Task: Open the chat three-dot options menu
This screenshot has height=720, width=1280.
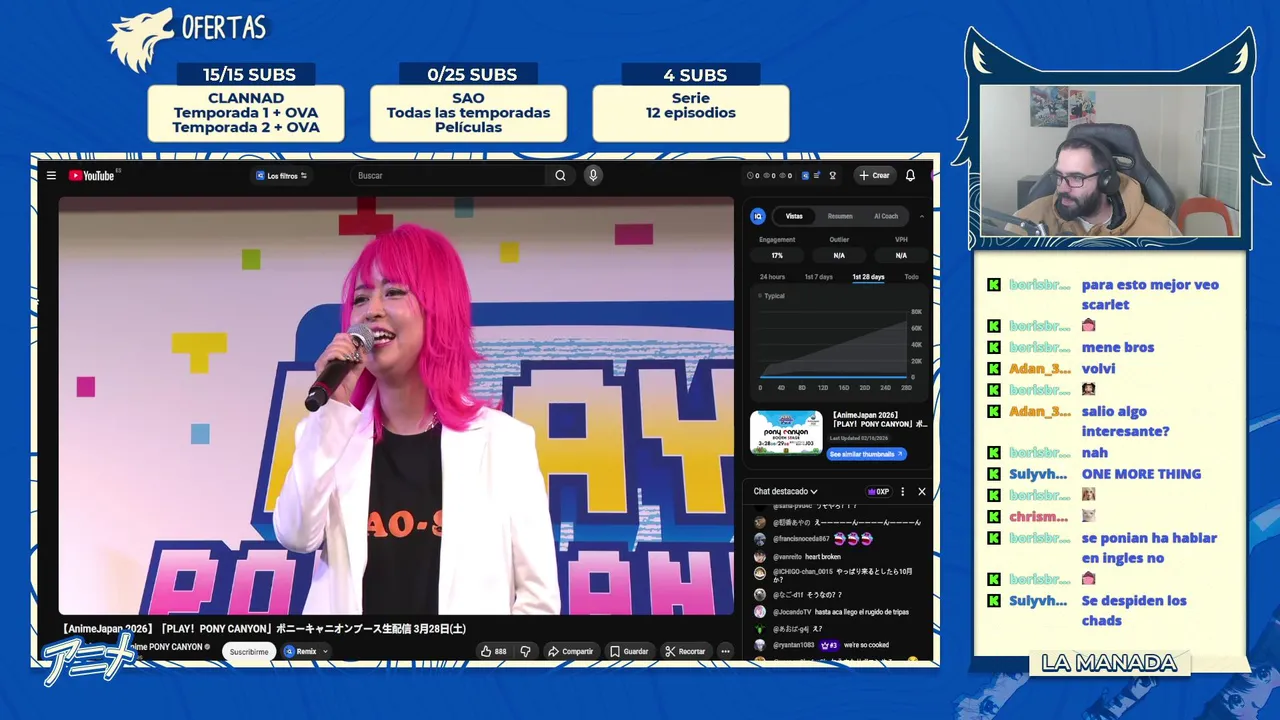Action: click(903, 491)
